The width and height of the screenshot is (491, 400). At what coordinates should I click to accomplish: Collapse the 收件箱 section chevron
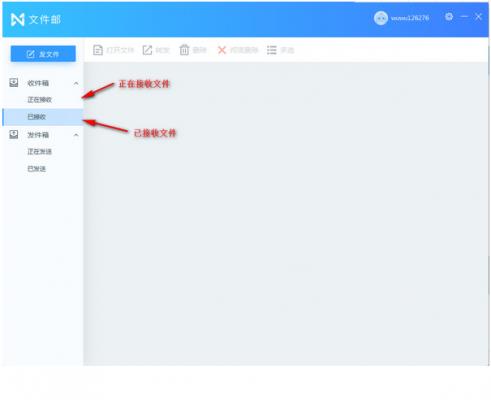point(76,83)
